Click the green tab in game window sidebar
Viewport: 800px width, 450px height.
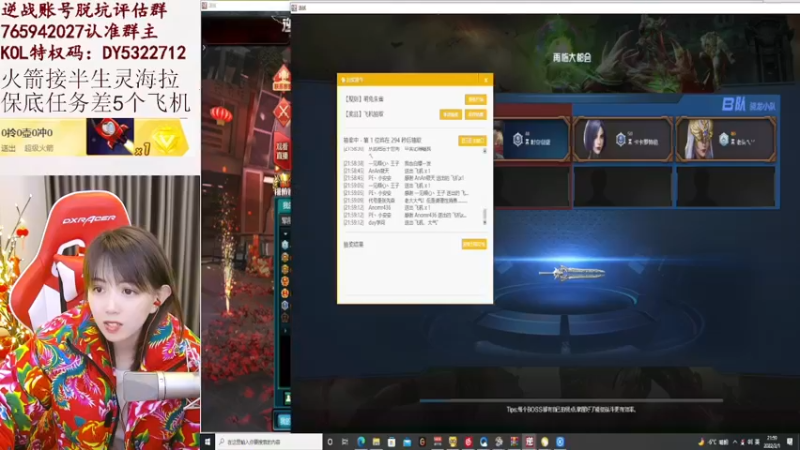tap(285, 206)
